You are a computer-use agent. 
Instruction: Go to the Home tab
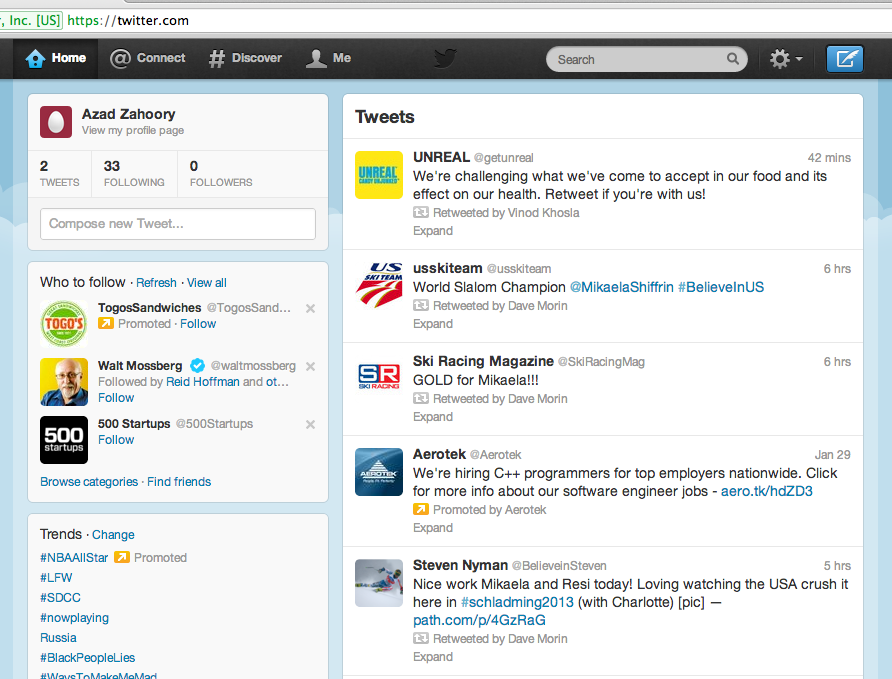coord(56,58)
